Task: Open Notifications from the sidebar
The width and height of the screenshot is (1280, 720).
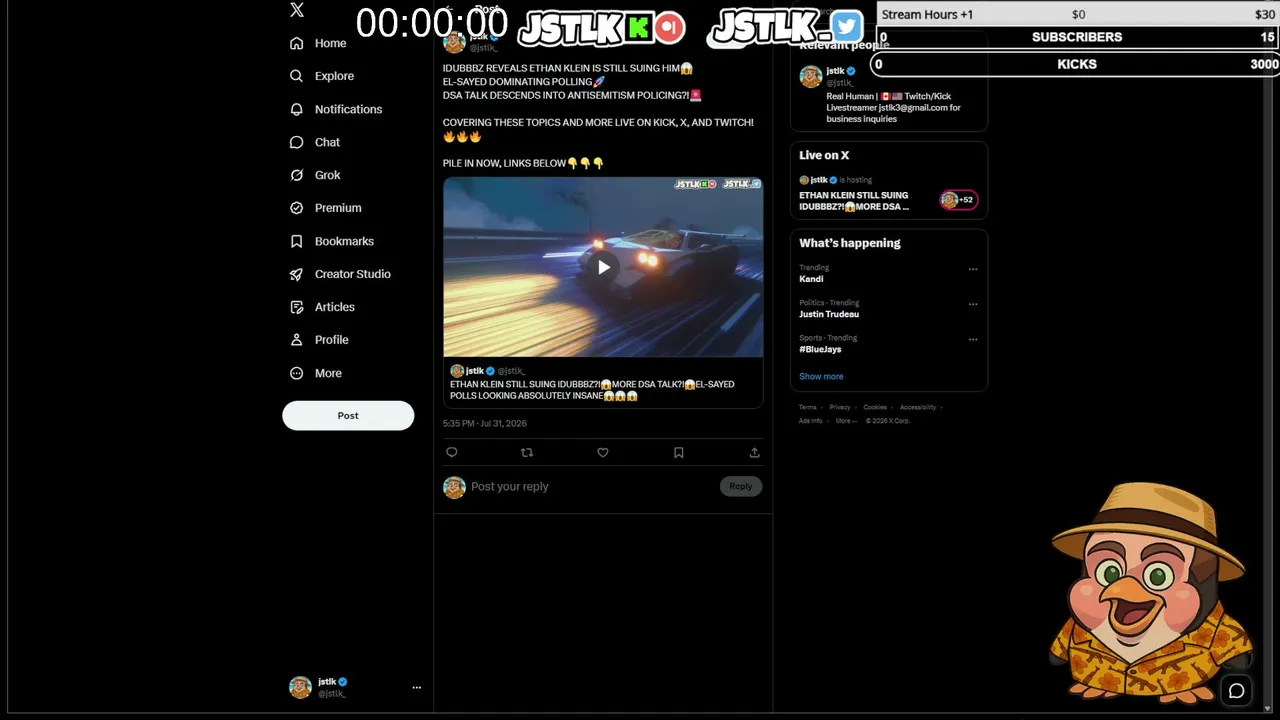Action: tap(336, 109)
